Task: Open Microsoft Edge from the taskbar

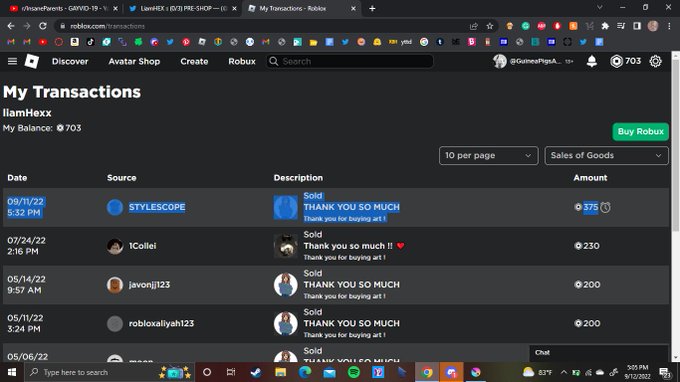Action: [305, 372]
